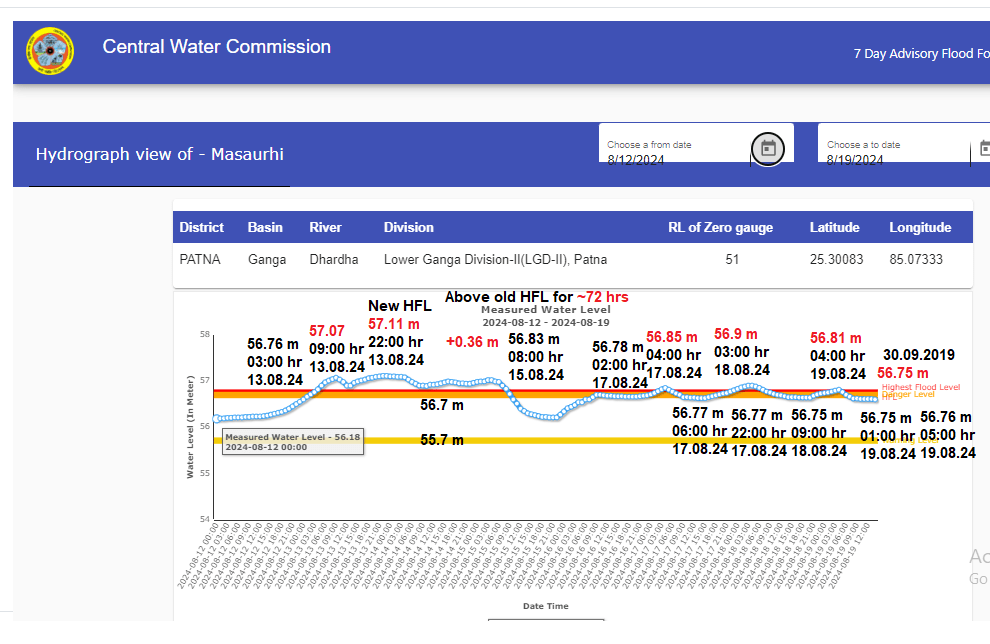Click the Measured Water Level 56.18 tooltip
The height and width of the screenshot is (644, 990).
pos(292,442)
